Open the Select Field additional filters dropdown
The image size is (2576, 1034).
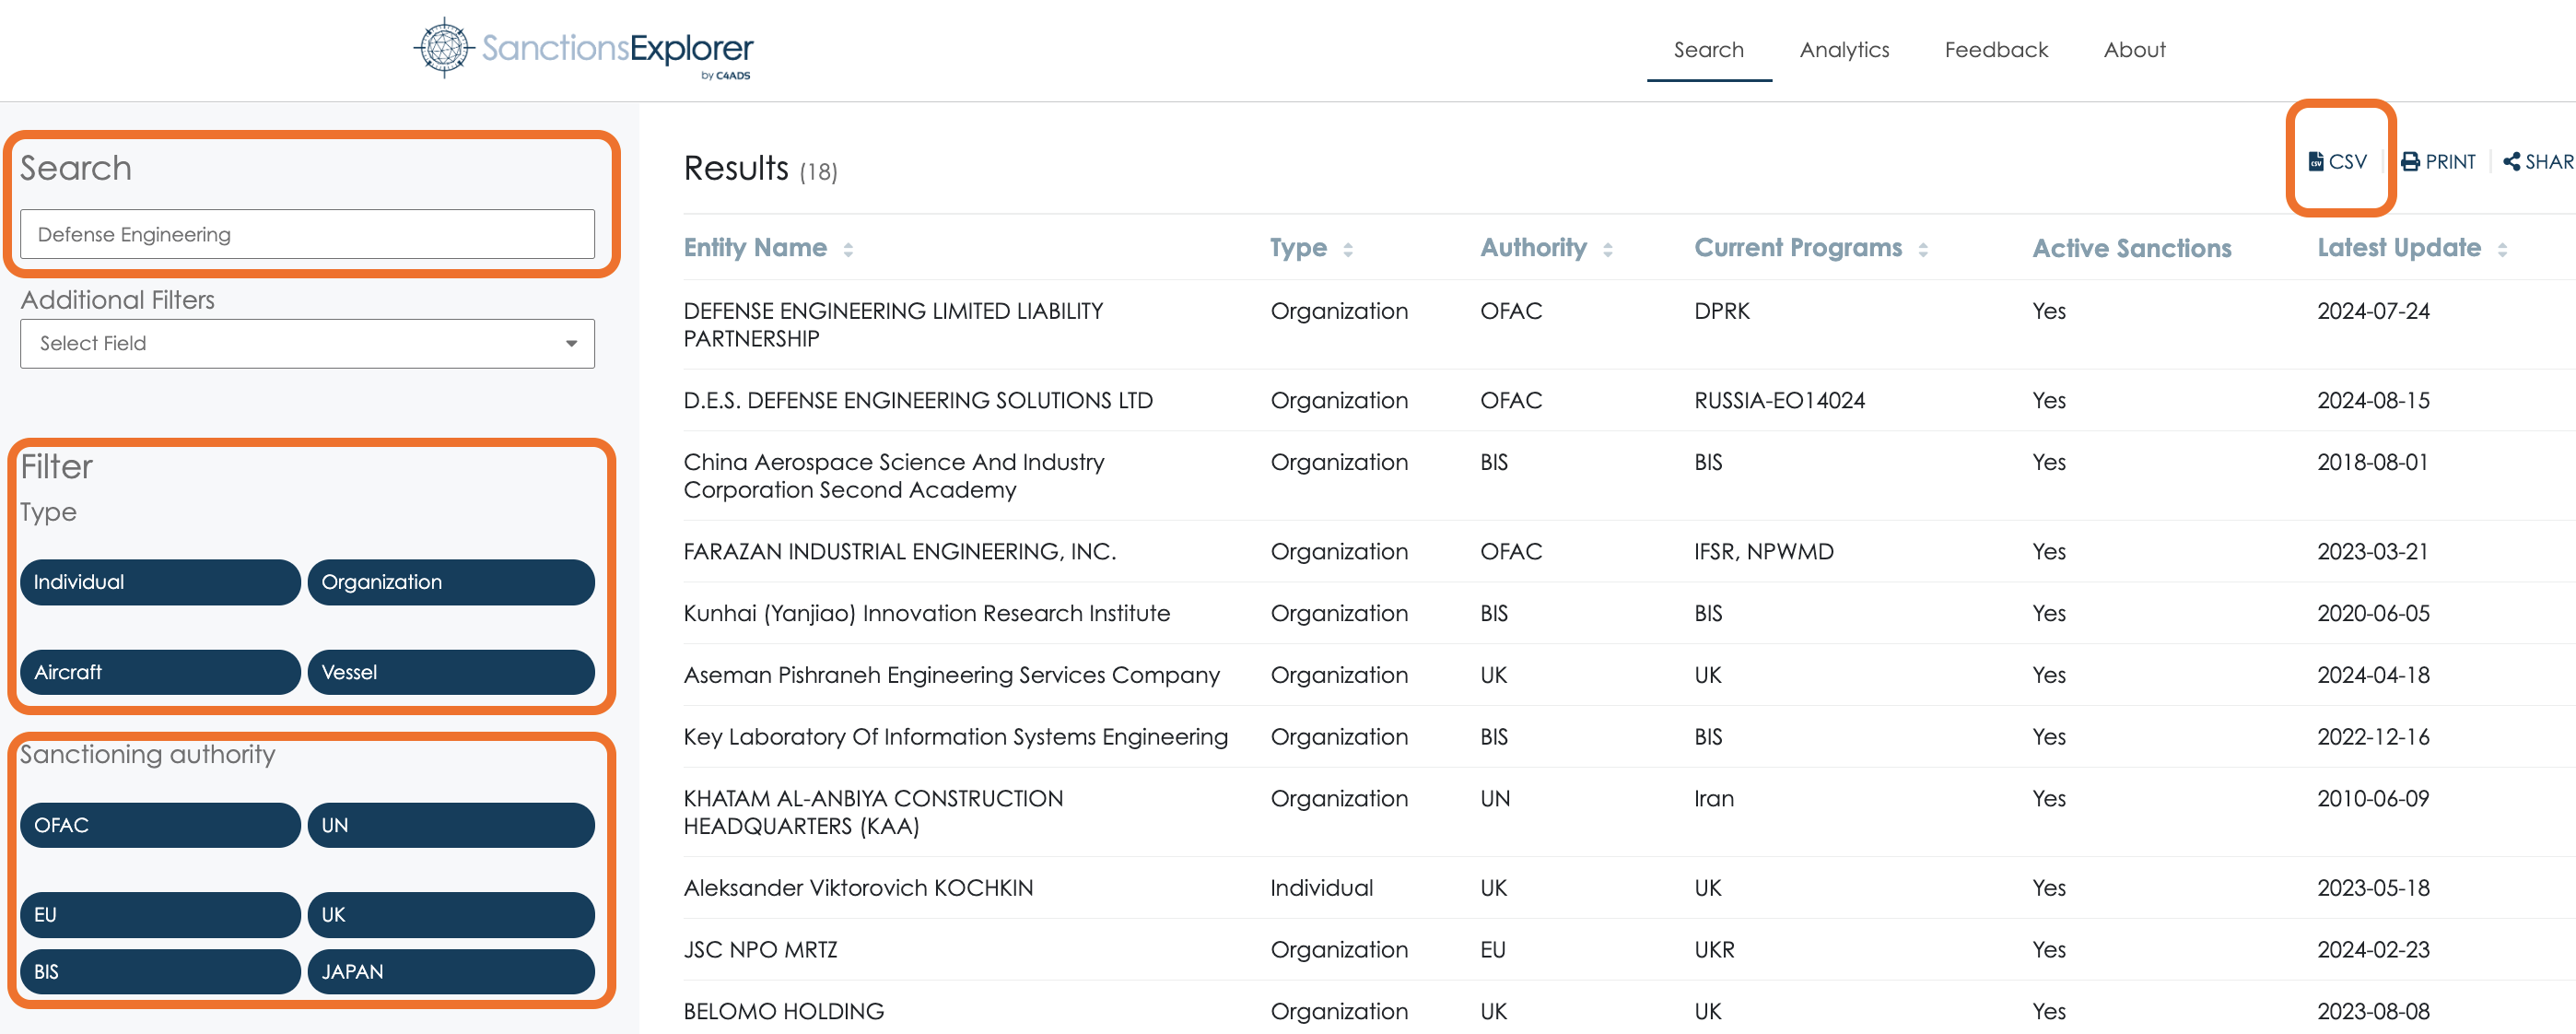click(307, 343)
